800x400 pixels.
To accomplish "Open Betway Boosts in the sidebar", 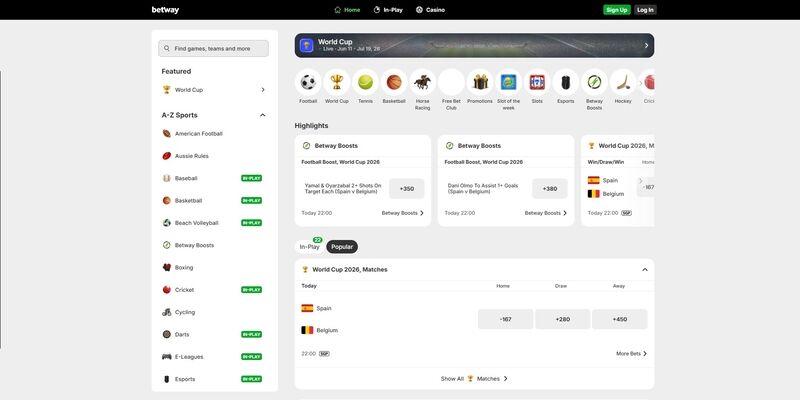I will click(214, 245).
